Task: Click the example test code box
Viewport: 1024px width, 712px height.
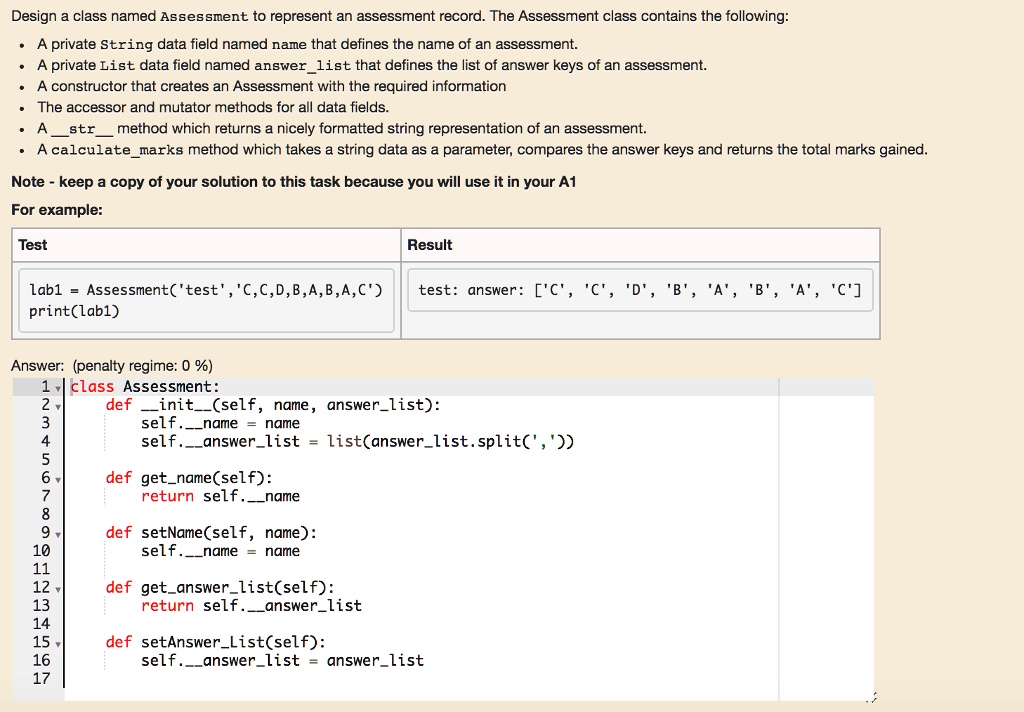Action: (x=206, y=300)
